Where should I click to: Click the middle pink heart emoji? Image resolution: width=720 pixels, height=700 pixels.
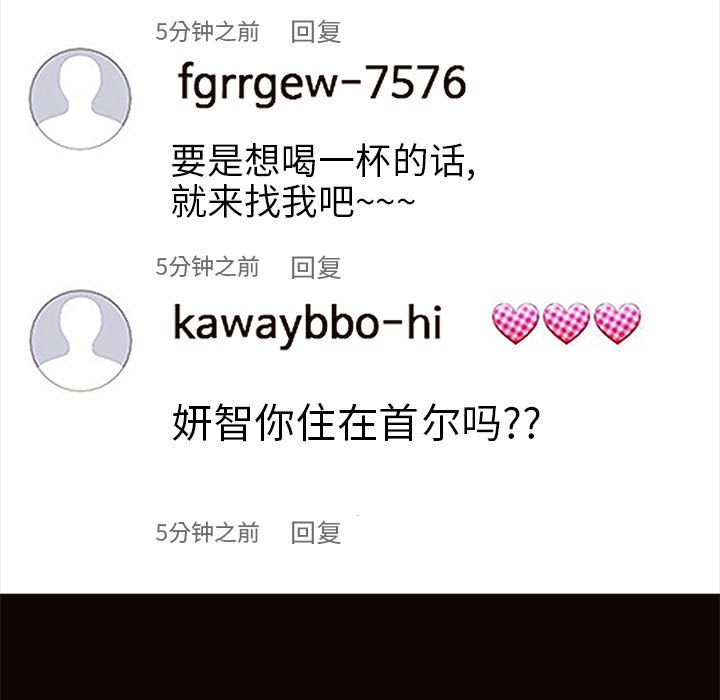(566, 323)
